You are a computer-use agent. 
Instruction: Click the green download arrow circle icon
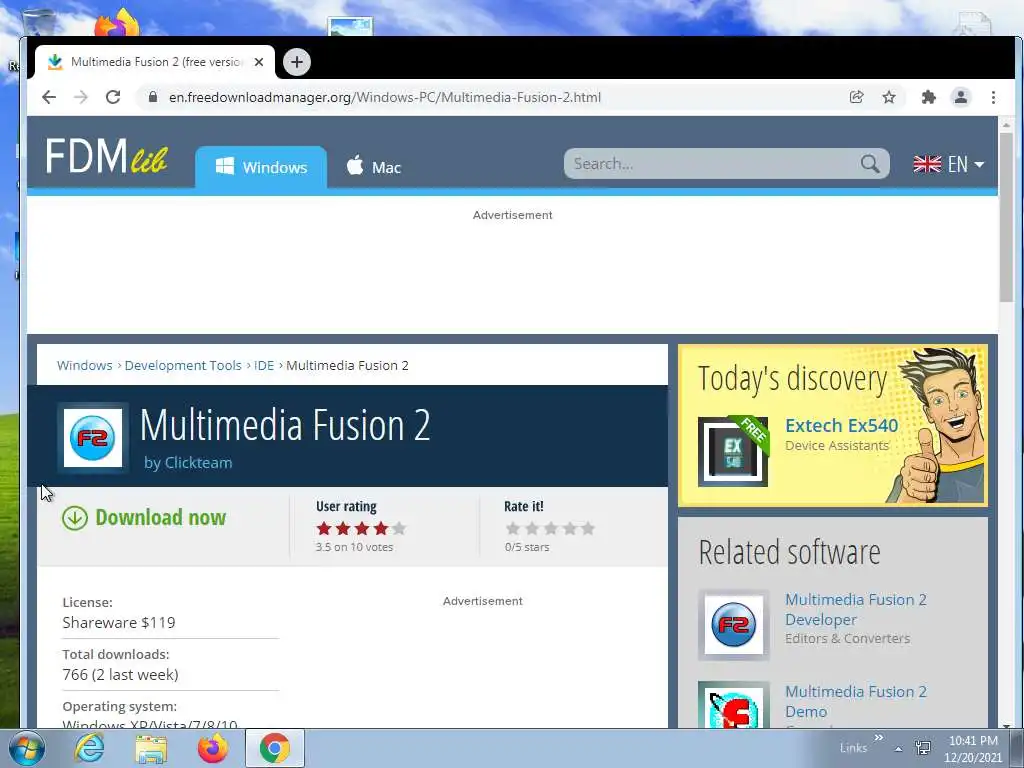point(74,518)
